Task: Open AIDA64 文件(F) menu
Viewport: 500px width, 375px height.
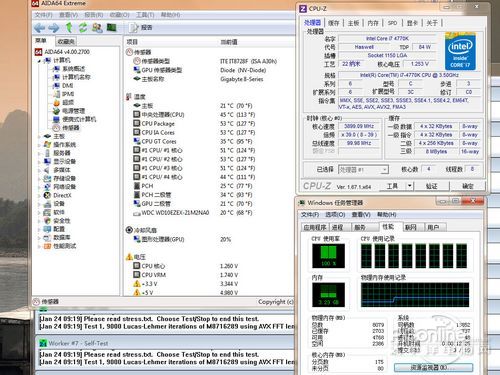Action: pyautogui.click(x=44, y=15)
